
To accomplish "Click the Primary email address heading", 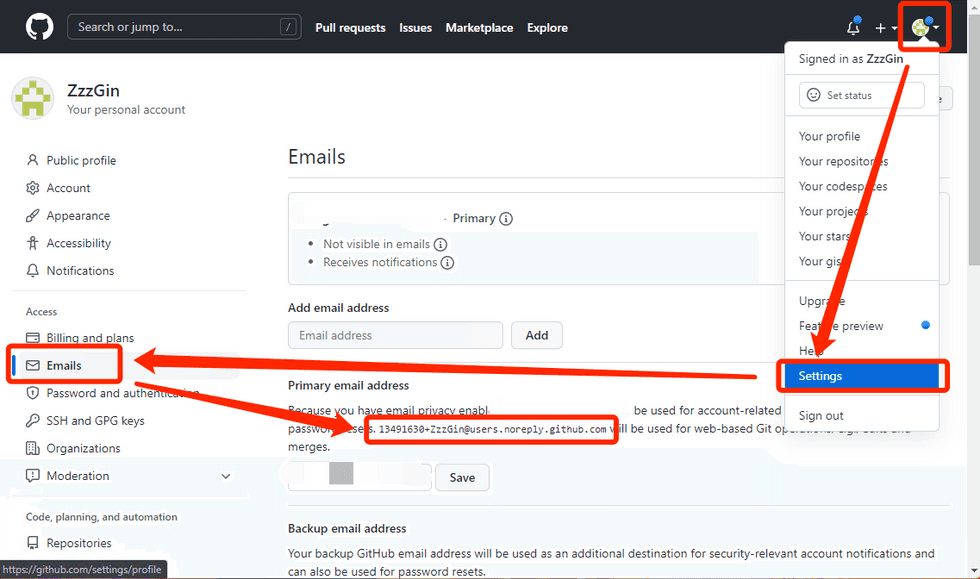I will [348, 385].
